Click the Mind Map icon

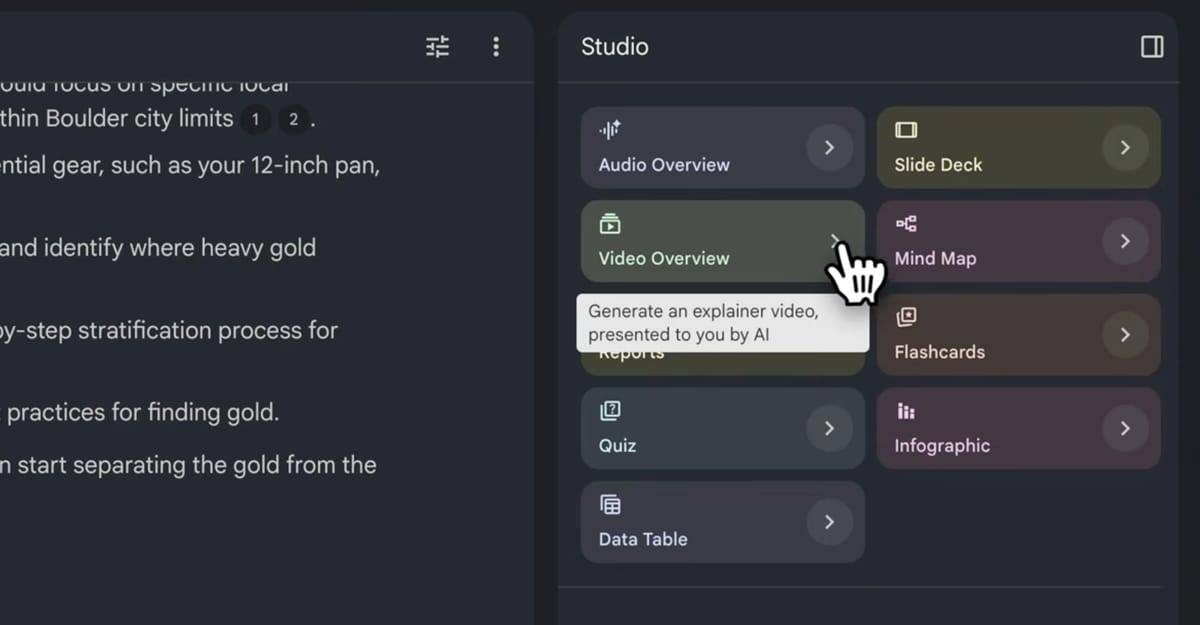tap(906, 224)
